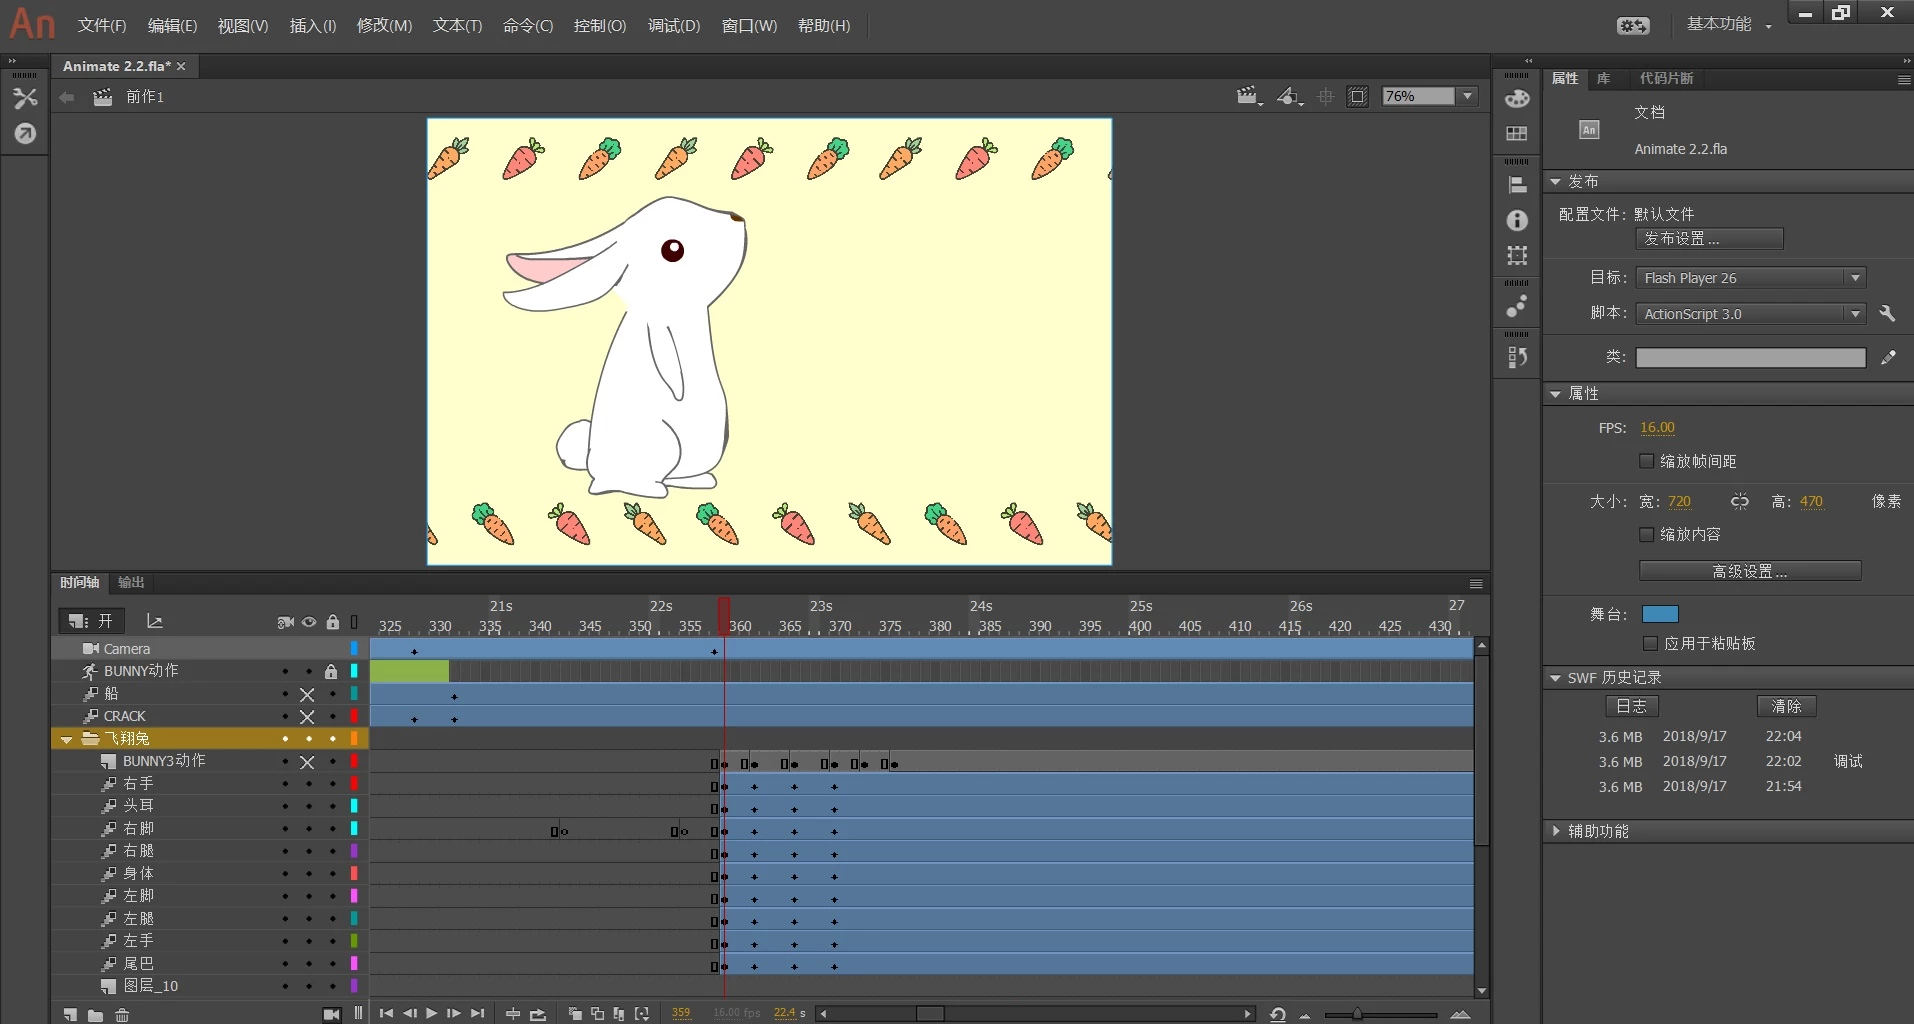Click the 日志 button
Image resolution: width=1914 pixels, height=1024 pixels.
click(1632, 706)
